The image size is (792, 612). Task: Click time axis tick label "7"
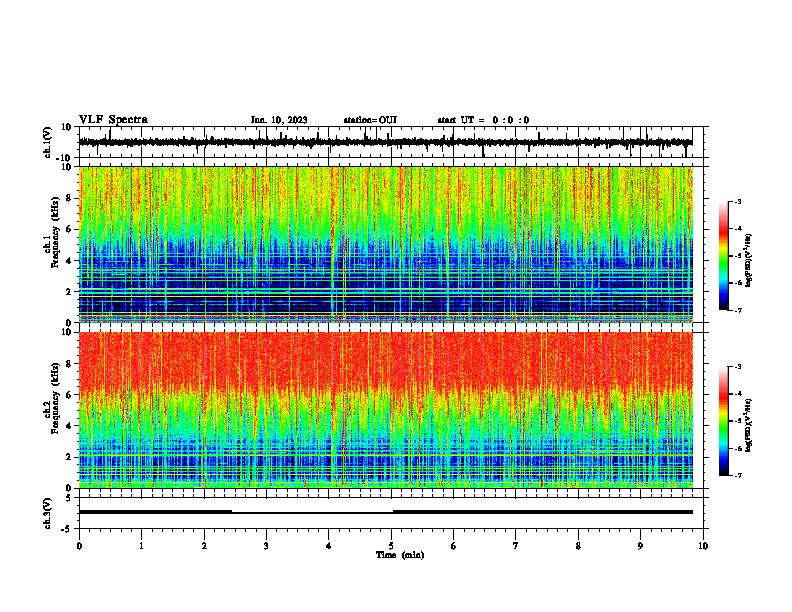point(516,546)
